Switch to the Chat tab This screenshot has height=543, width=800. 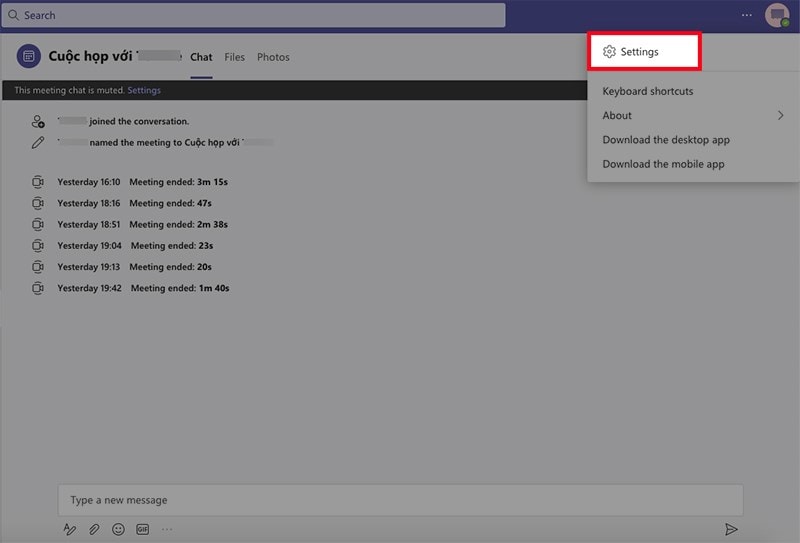(x=201, y=57)
